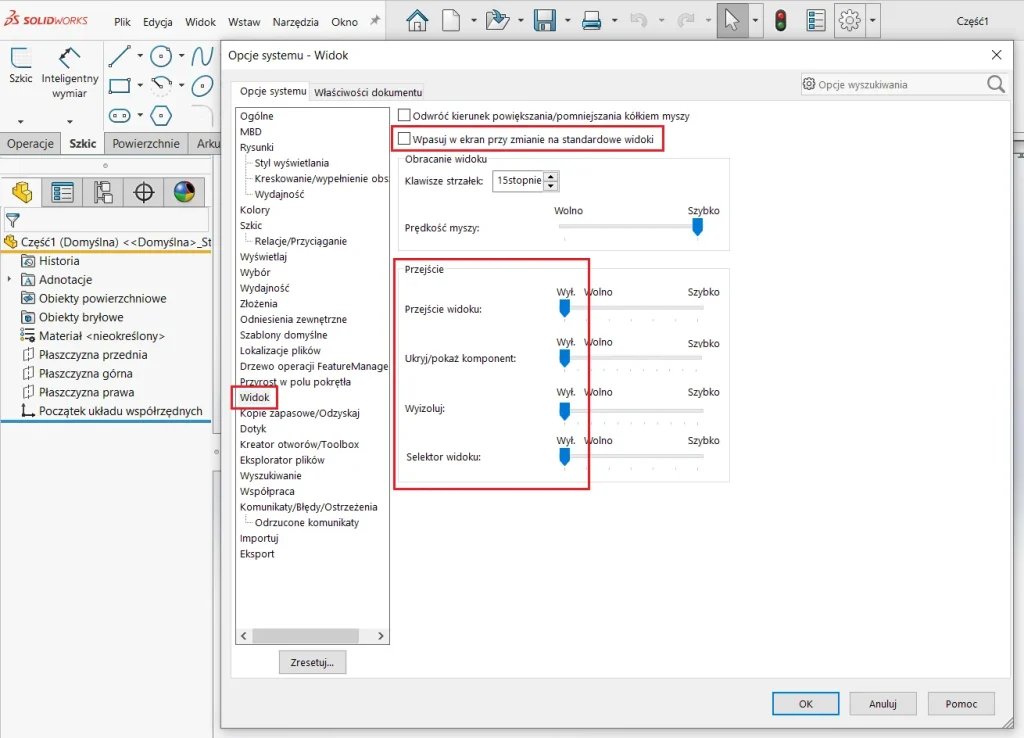Adjust the Selektor widoku slider handle
This screenshot has height=738, width=1024.
click(565, 457)
